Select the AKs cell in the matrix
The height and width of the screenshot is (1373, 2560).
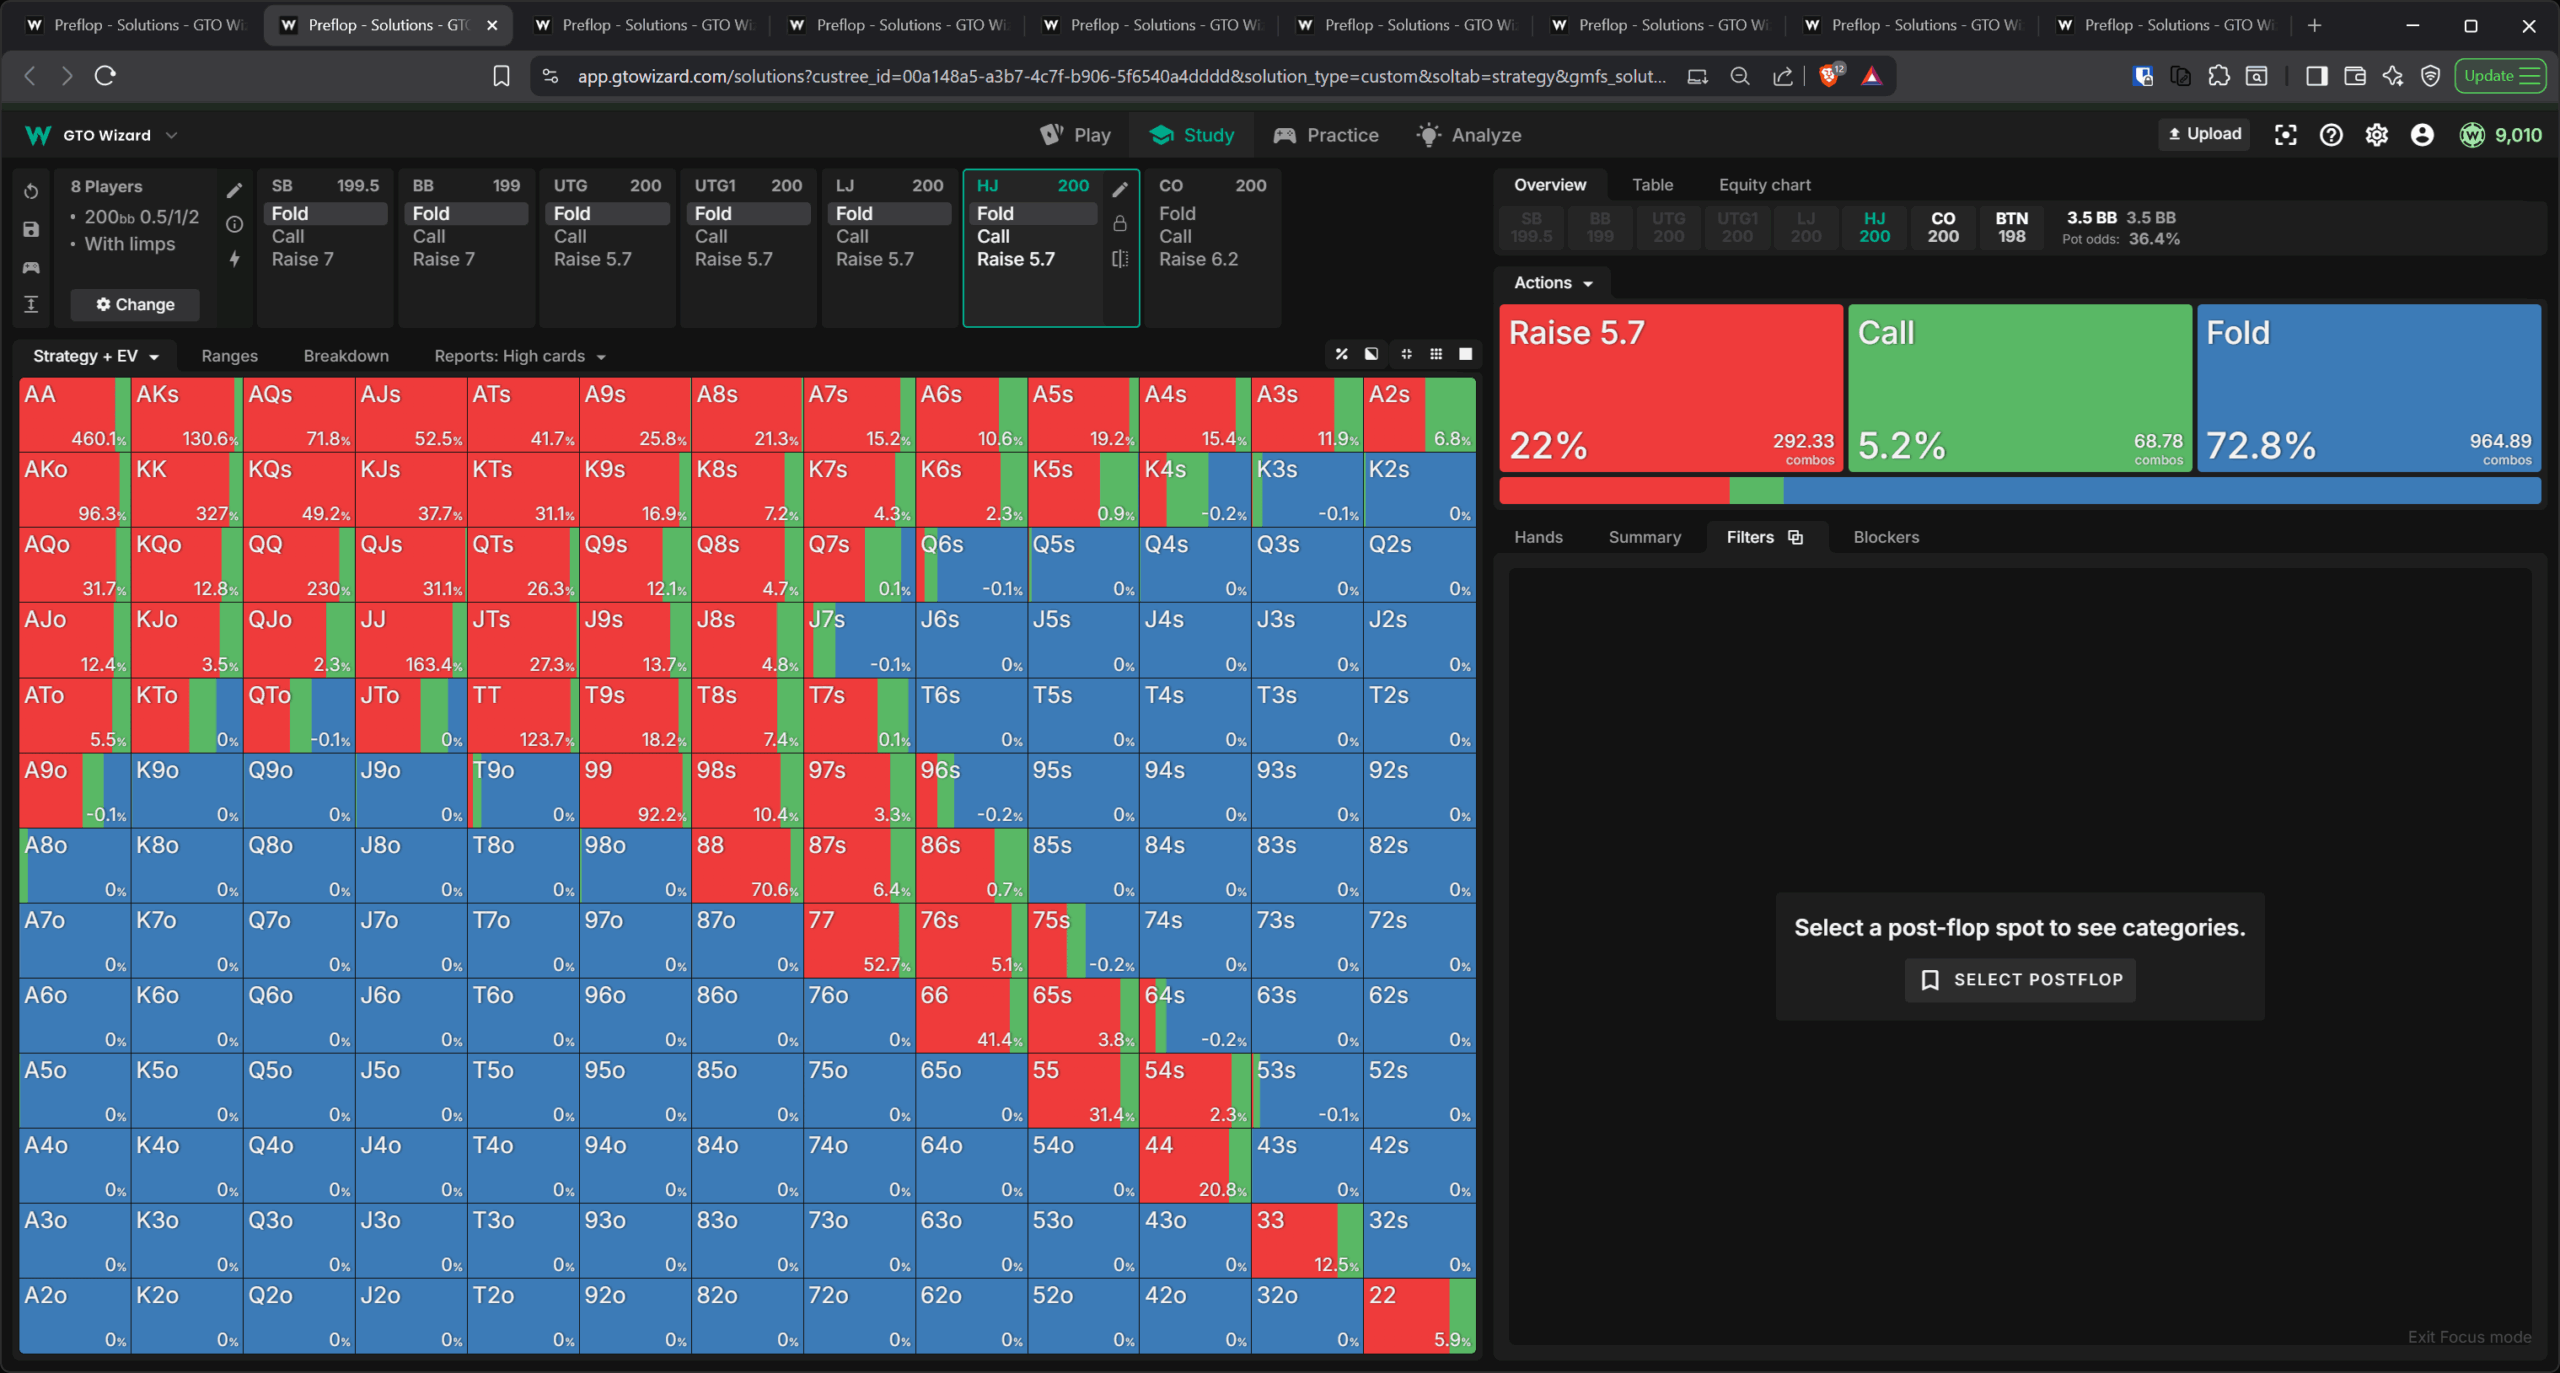[x=186, y=414]
